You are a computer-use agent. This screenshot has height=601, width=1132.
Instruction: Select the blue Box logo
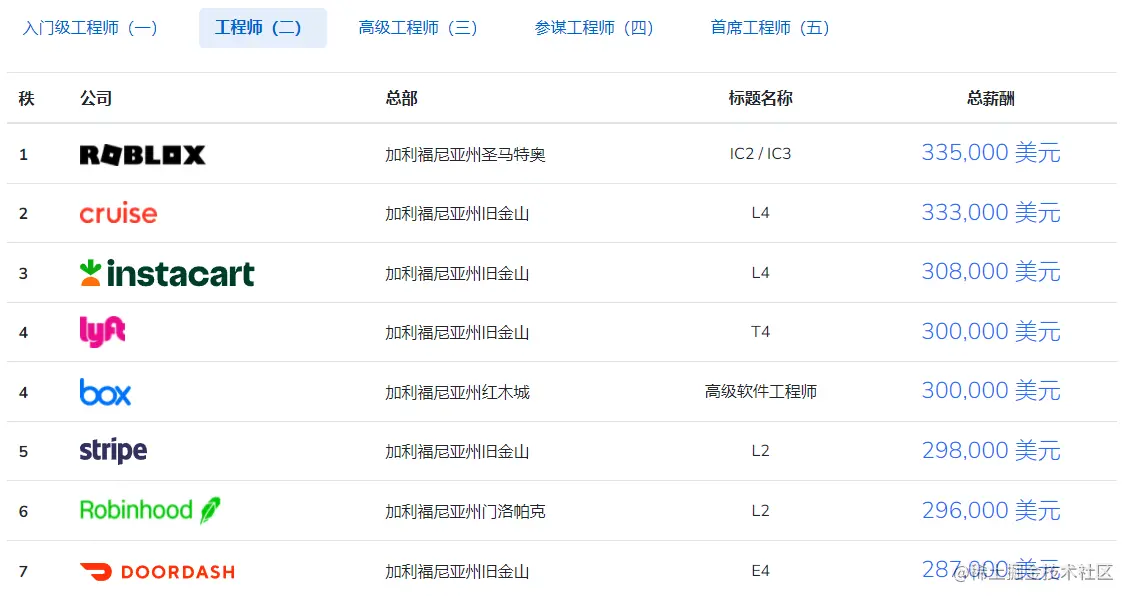[x=105, y=392]
